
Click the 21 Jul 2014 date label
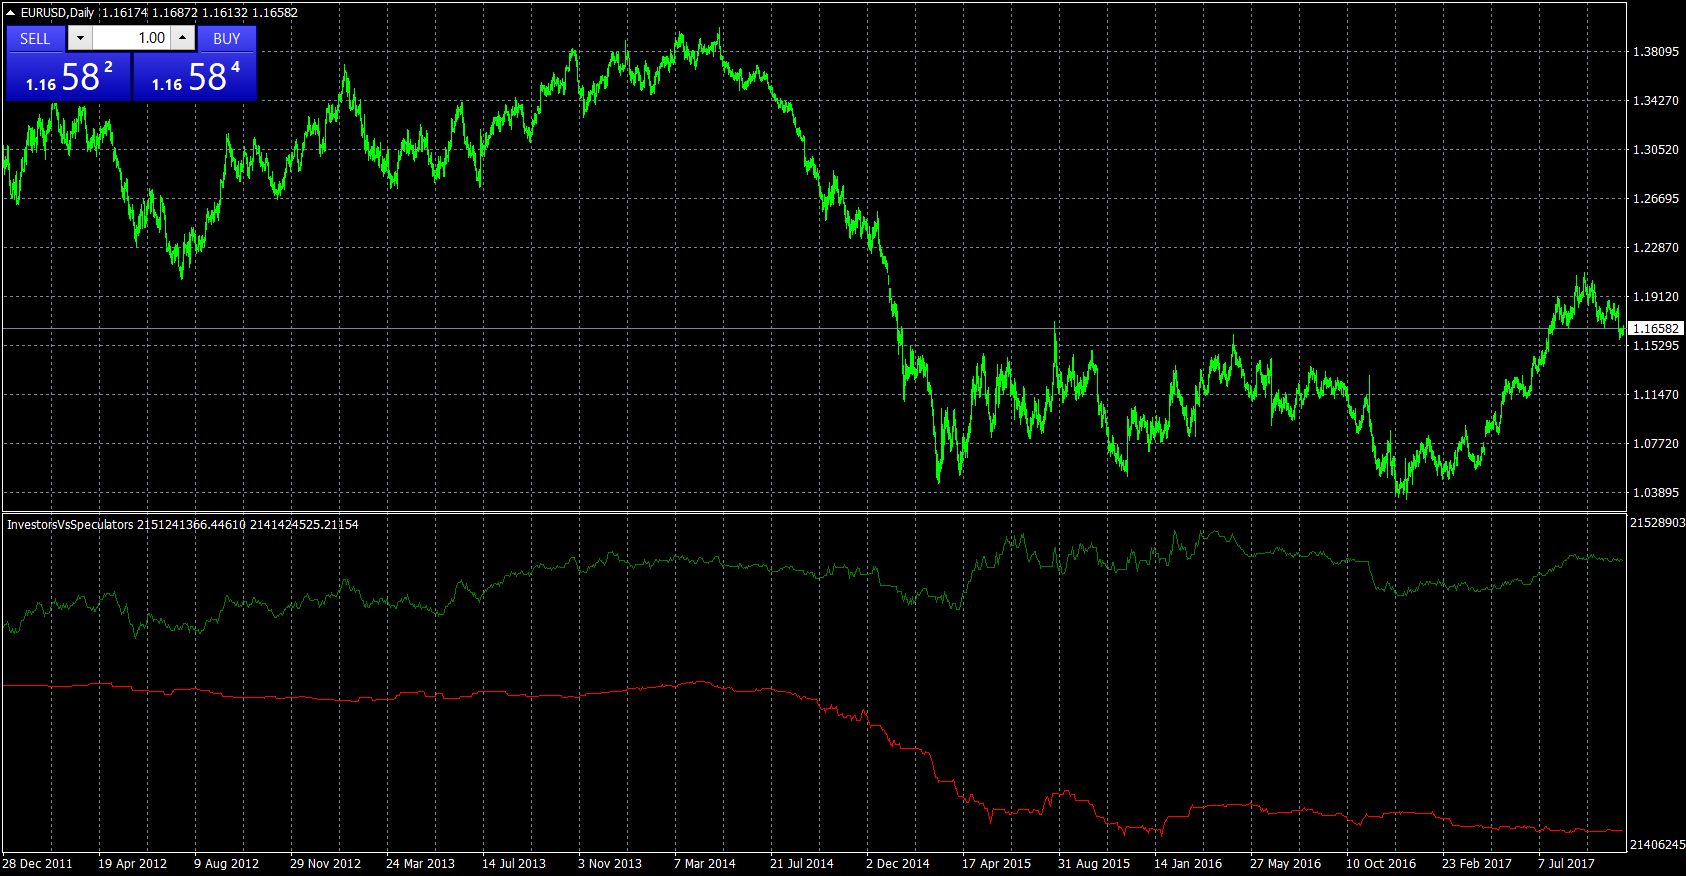pyautogui.click(x=802, y=863)
